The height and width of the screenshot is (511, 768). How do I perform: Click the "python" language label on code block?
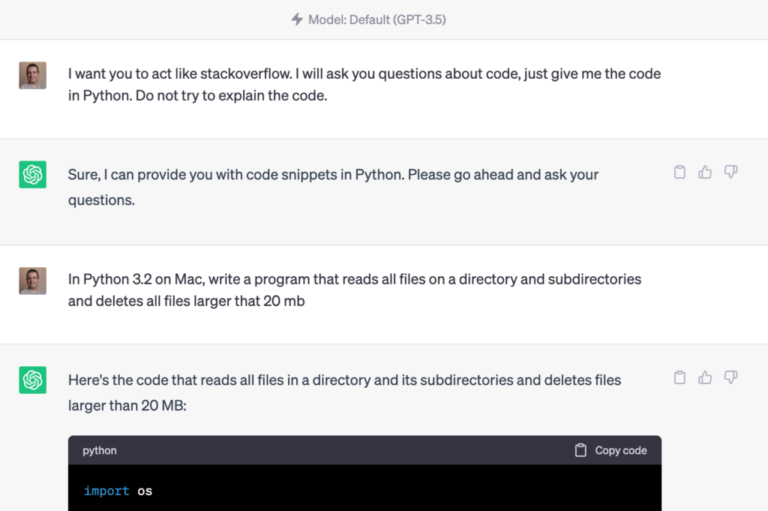click(99, 451)
